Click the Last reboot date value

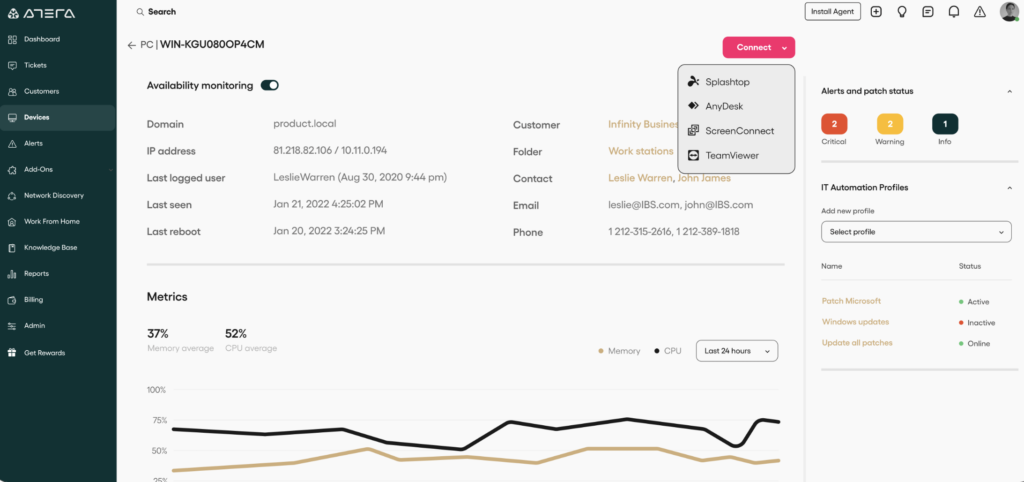click(329, 231)
